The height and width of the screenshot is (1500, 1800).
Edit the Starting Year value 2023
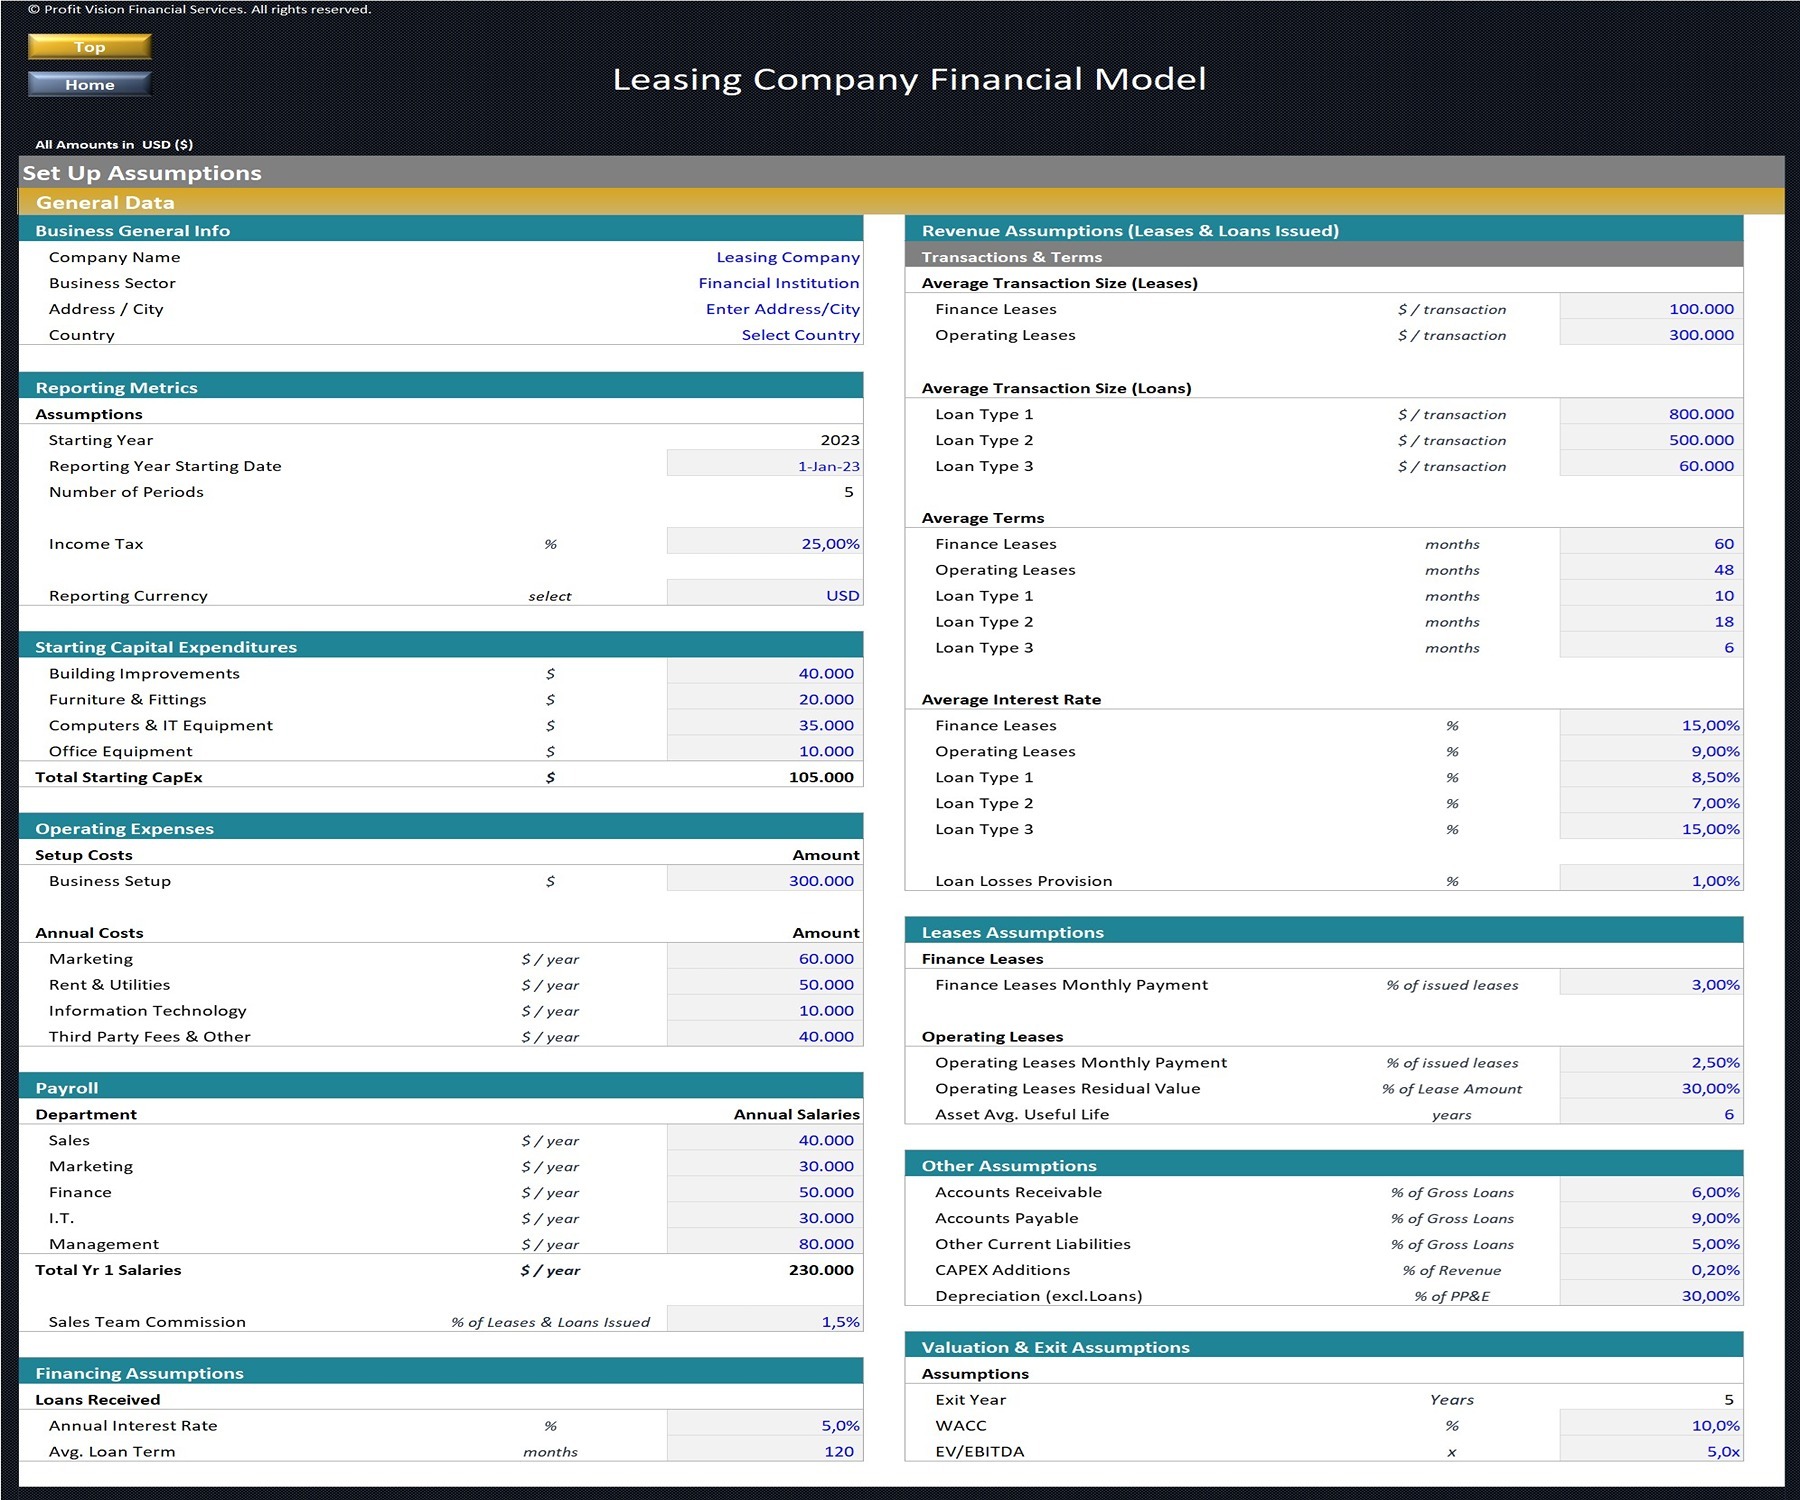840,439
